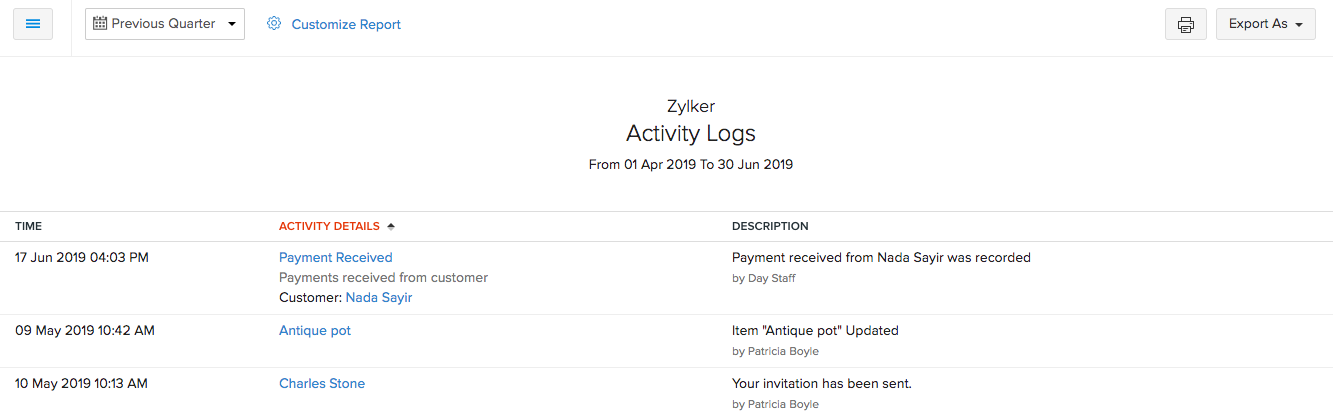1333x419 pixels.
Task: Click the Customize Report gear icon
Action: [x=274, y=24]
